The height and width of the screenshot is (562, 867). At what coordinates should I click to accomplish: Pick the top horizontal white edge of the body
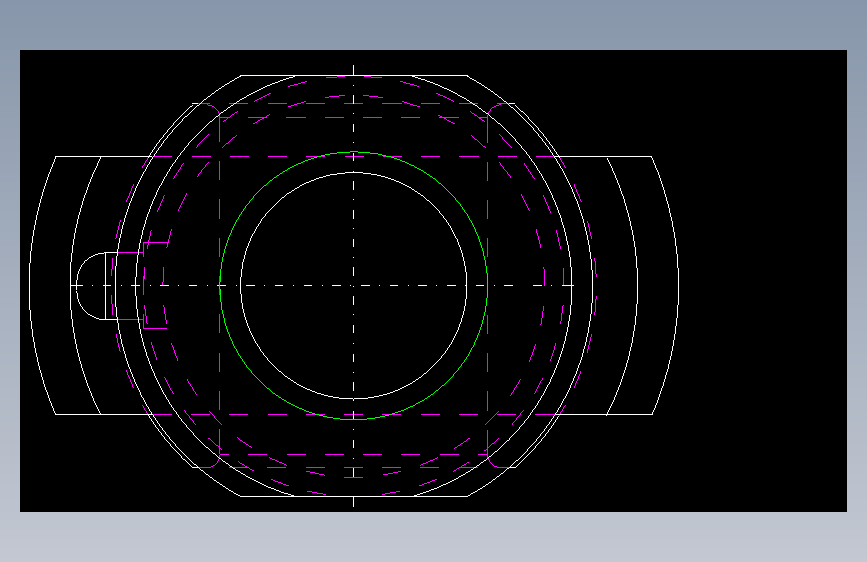354,75
